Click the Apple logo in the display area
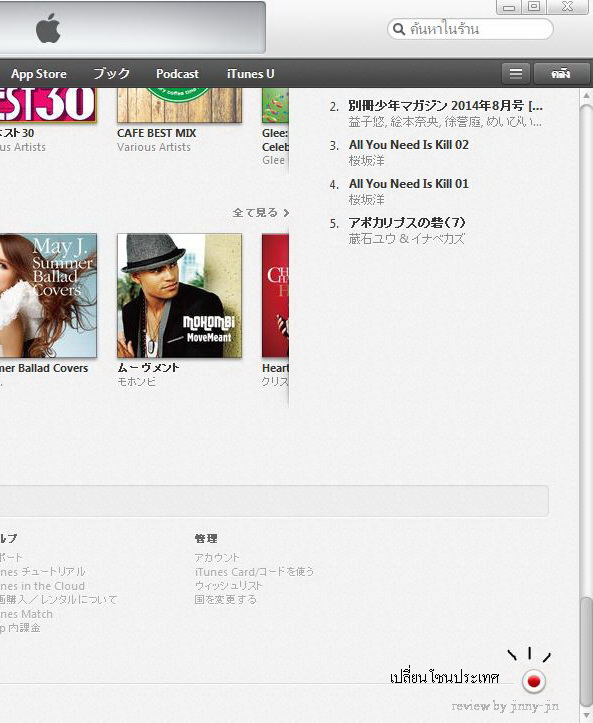 (48, 28)
